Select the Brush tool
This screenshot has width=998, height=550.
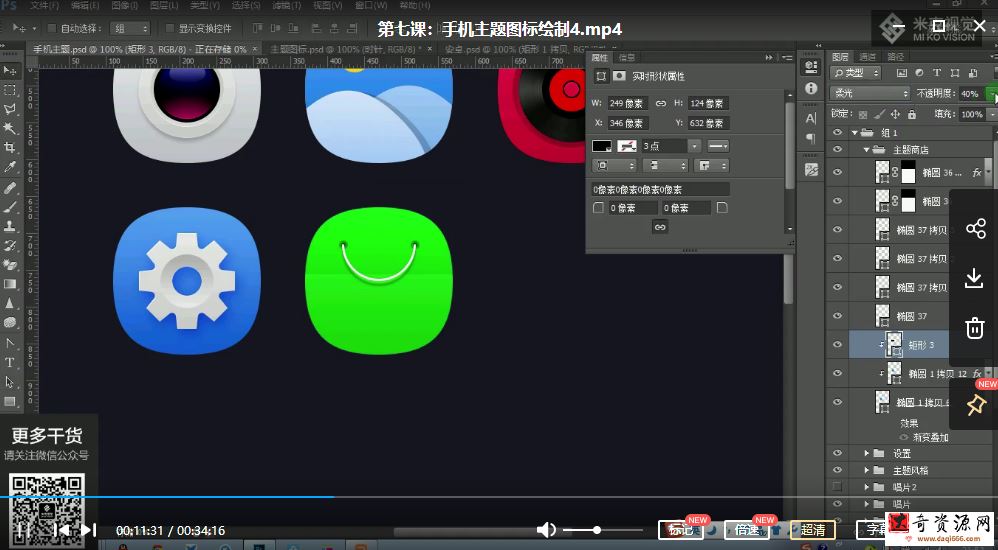(10, 206)
